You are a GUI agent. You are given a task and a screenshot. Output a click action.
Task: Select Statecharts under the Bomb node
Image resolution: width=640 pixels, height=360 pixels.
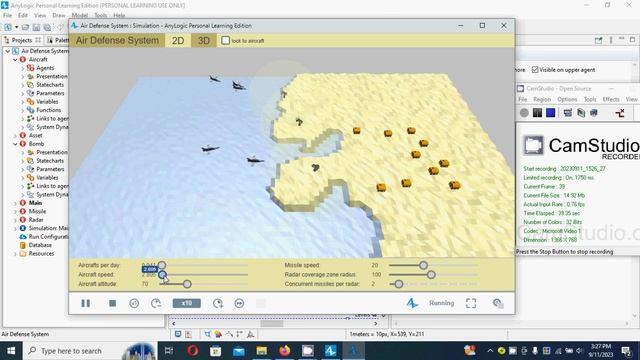[x=50, y=161]
